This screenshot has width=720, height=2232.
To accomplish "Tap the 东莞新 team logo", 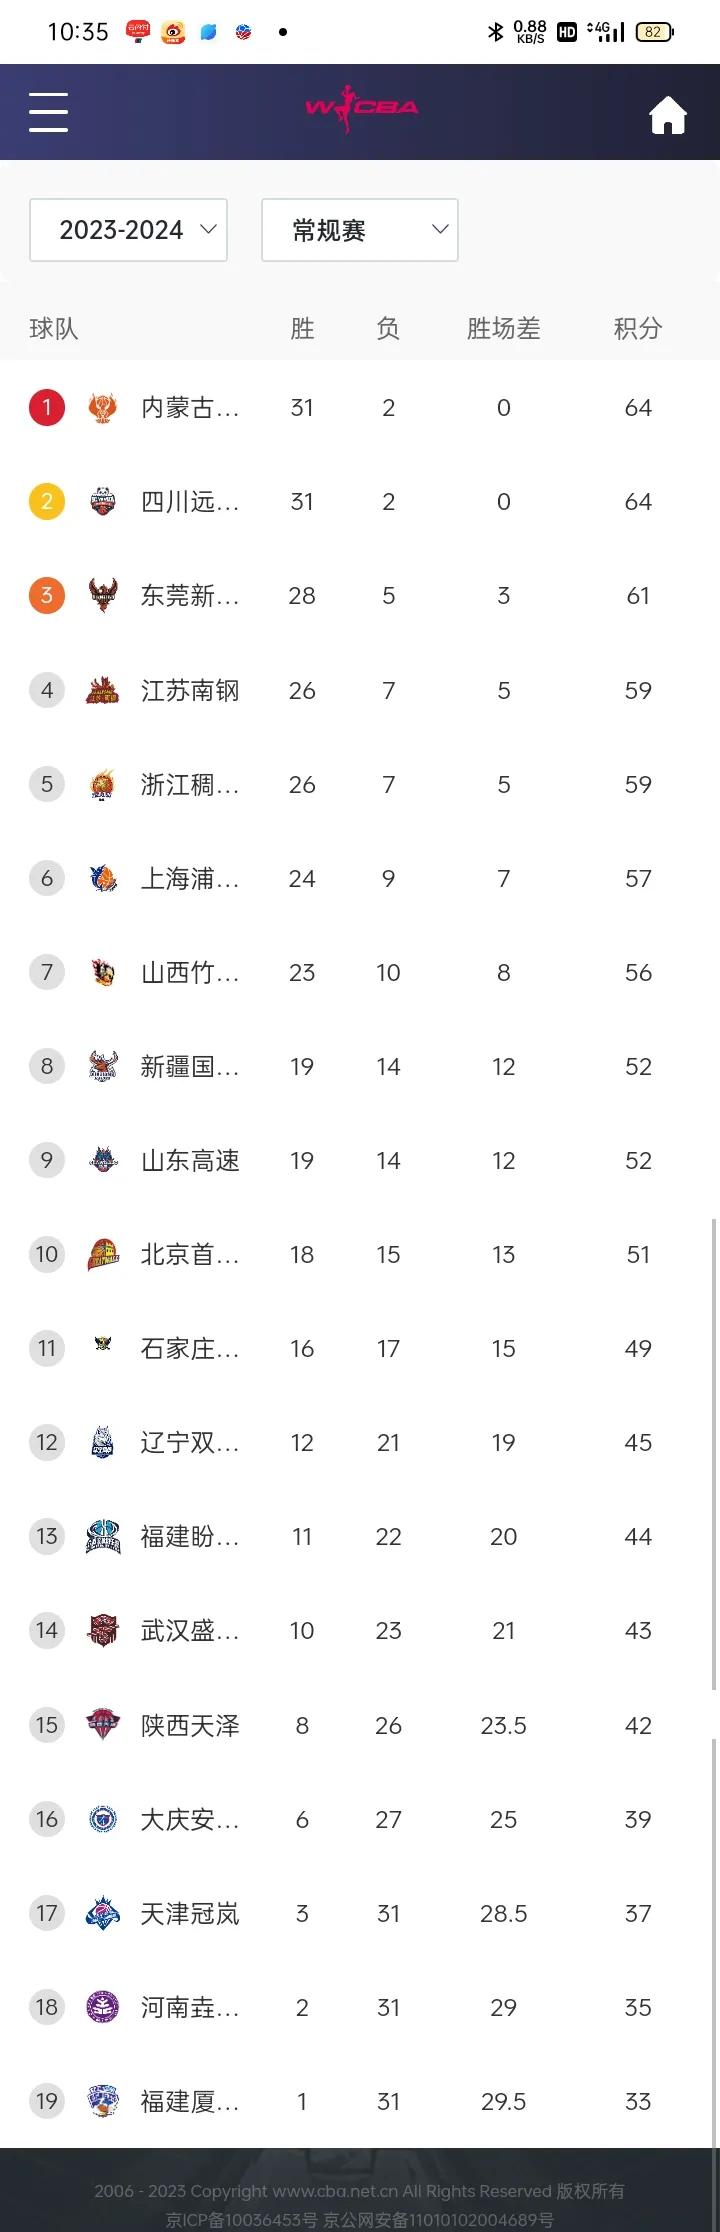I will (x=102, y=595).
